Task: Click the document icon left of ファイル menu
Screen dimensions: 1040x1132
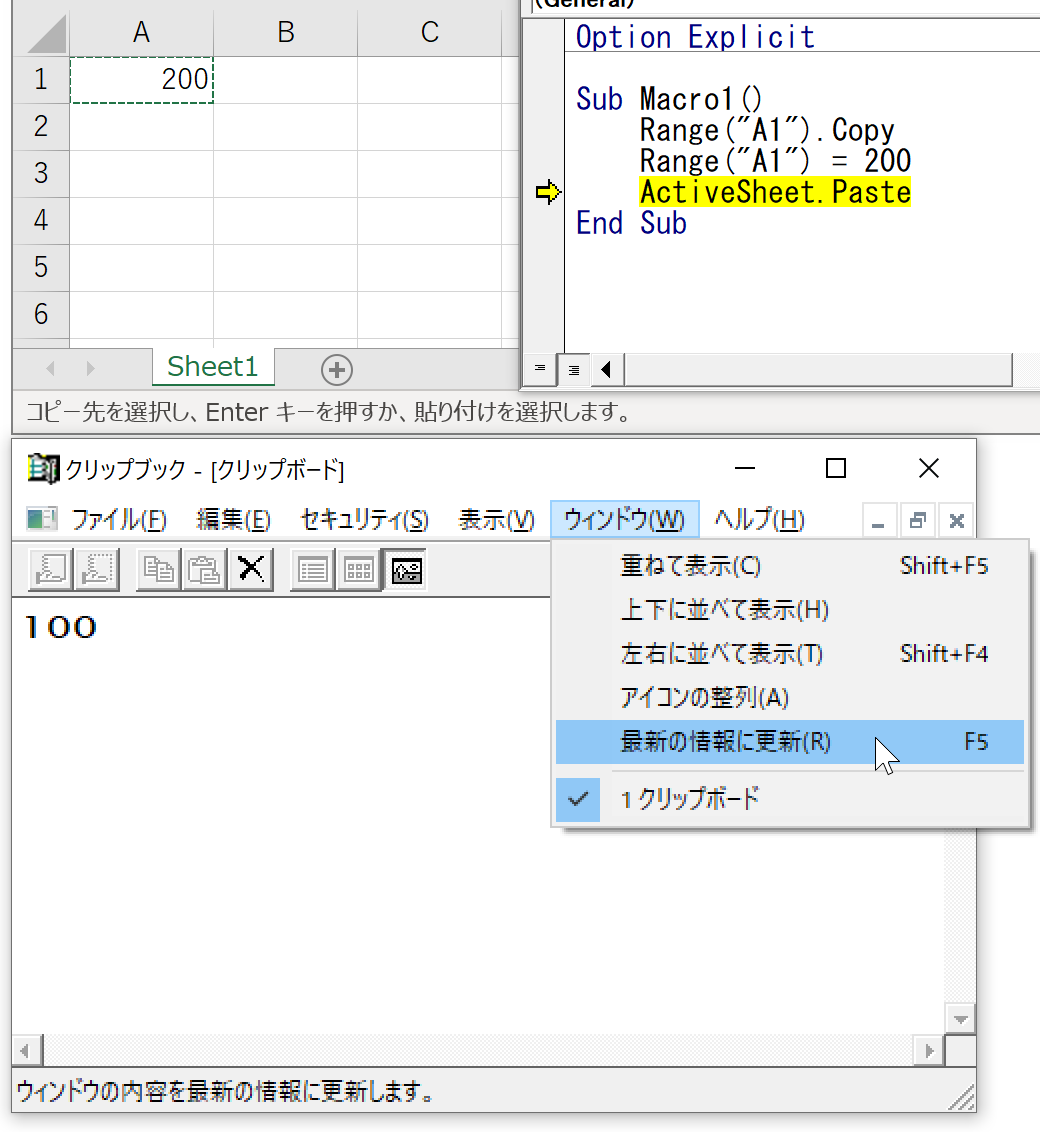Action: 42,519
